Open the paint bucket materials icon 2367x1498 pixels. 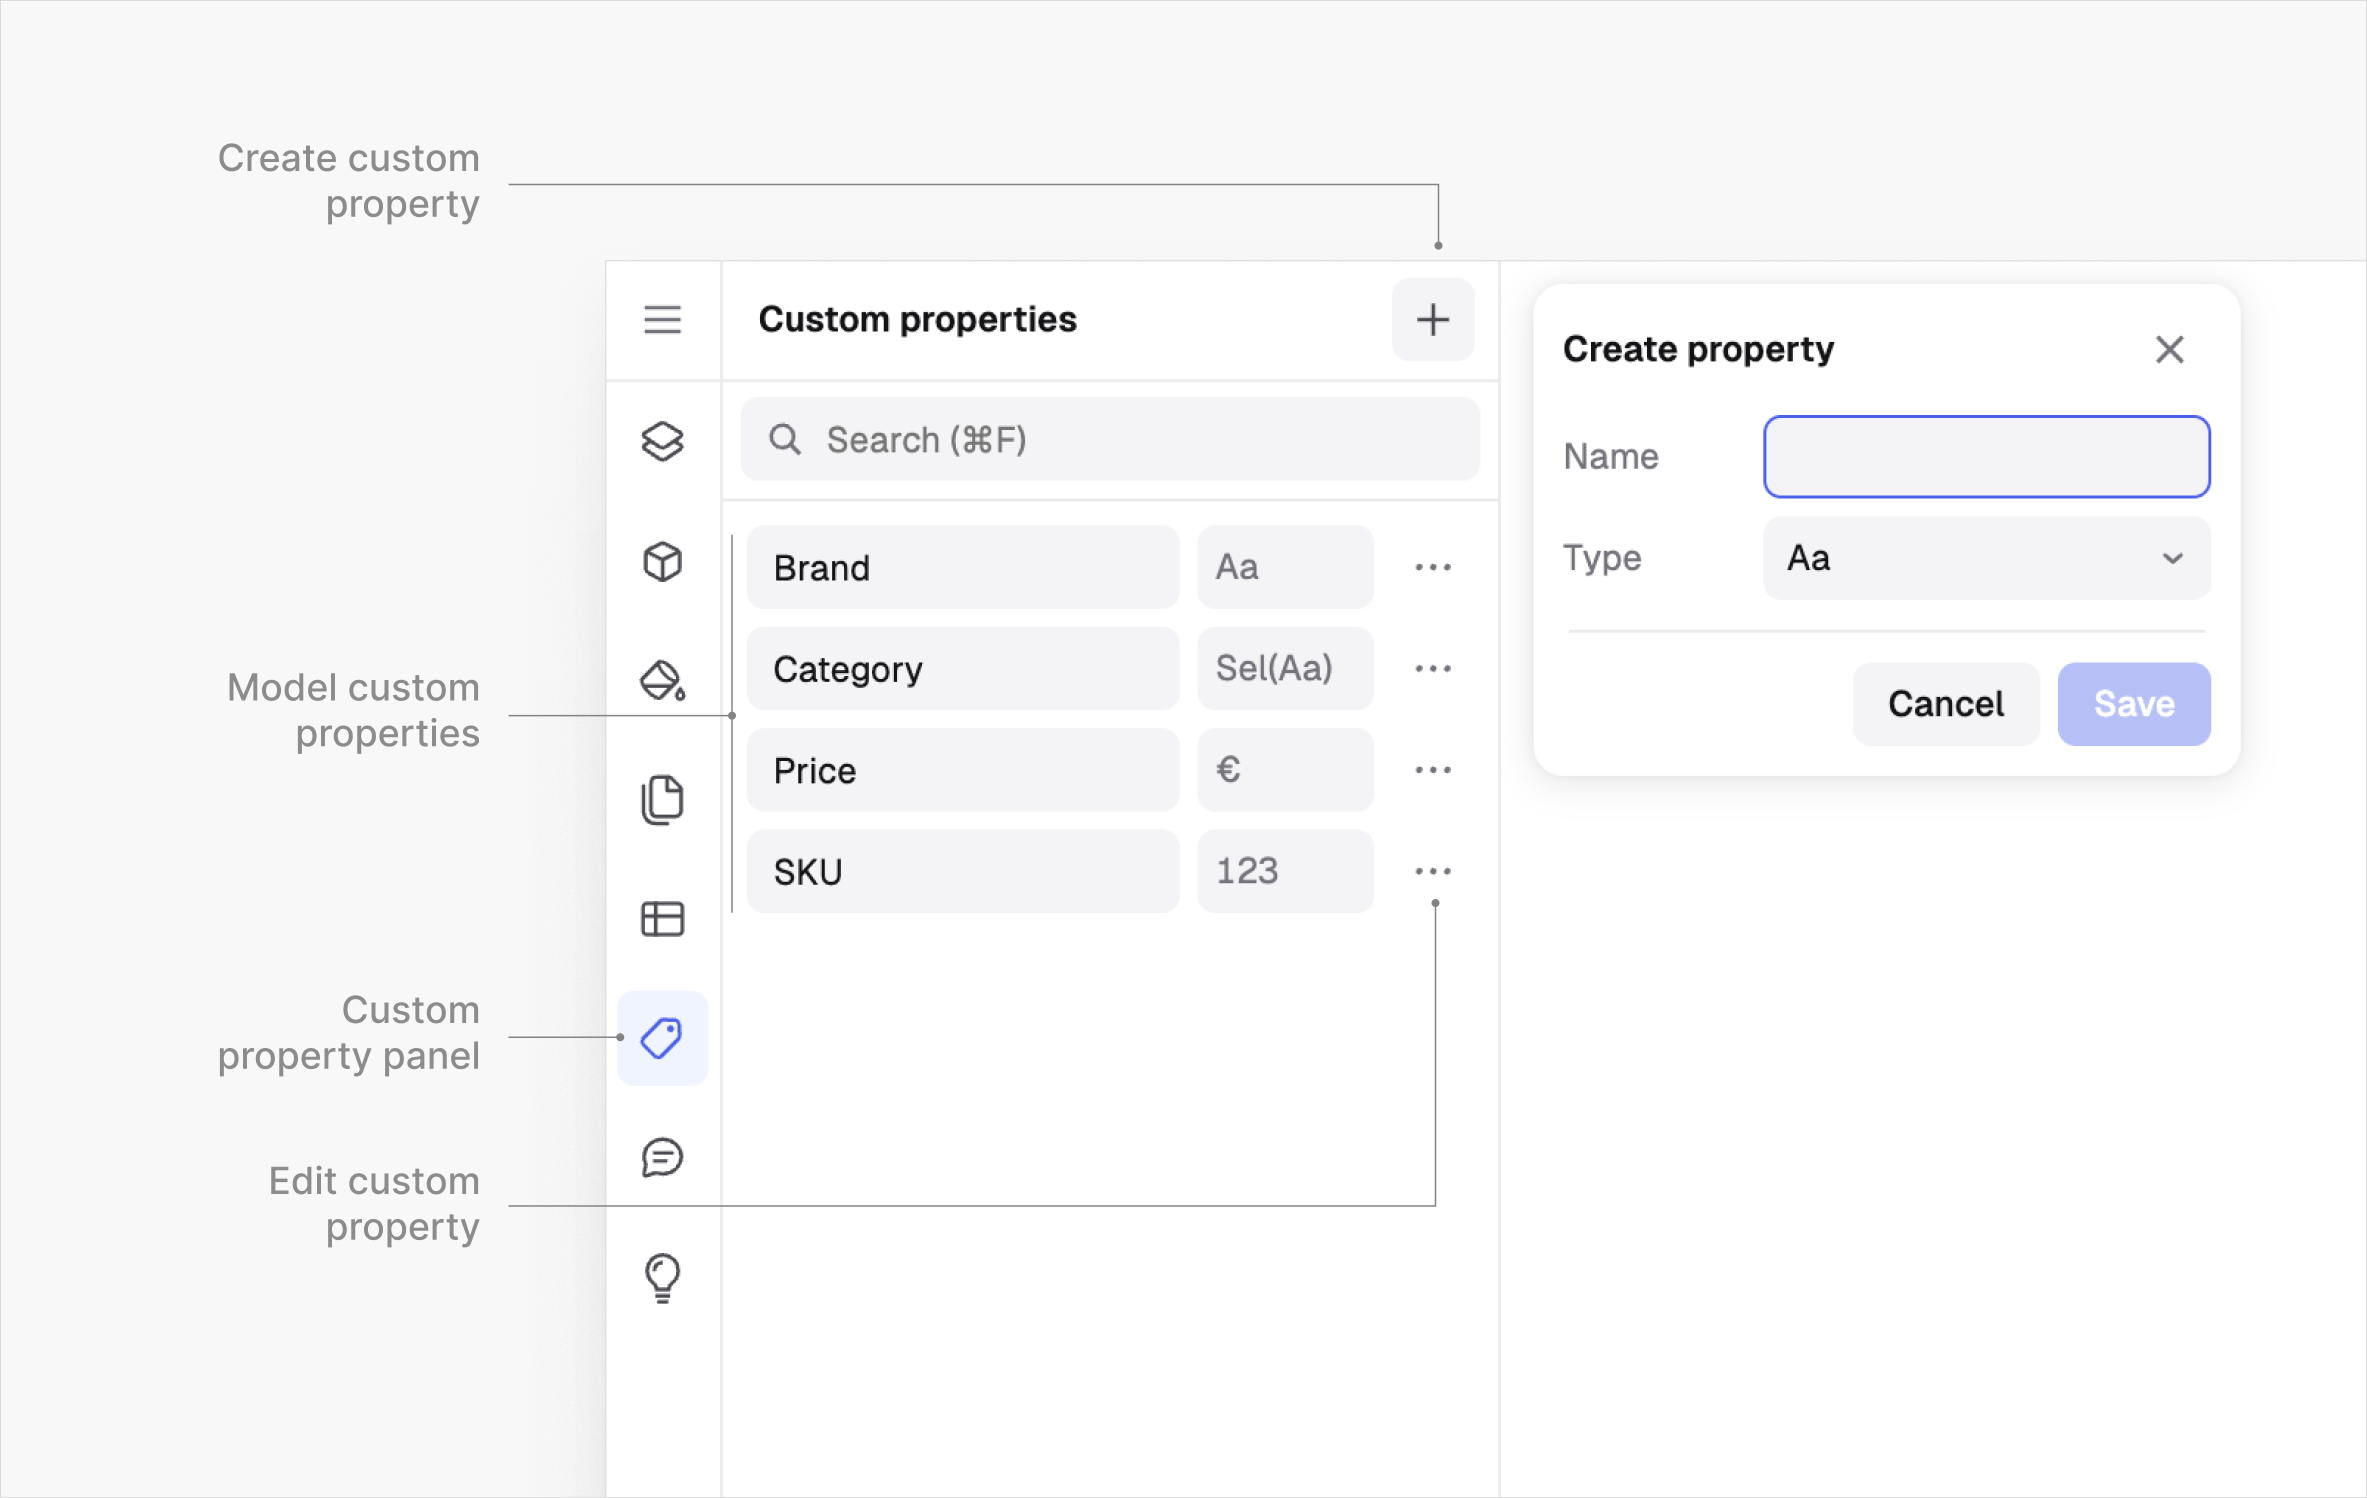point(662,681)
